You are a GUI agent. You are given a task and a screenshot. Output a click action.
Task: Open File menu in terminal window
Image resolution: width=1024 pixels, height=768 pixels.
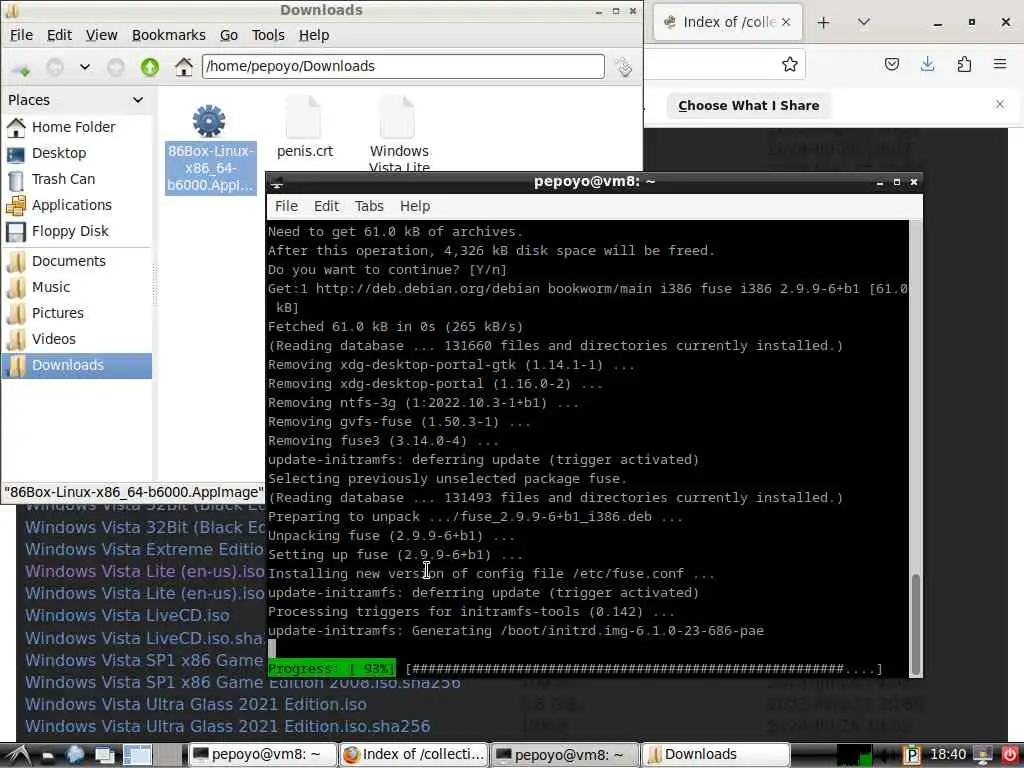[286, 206]
